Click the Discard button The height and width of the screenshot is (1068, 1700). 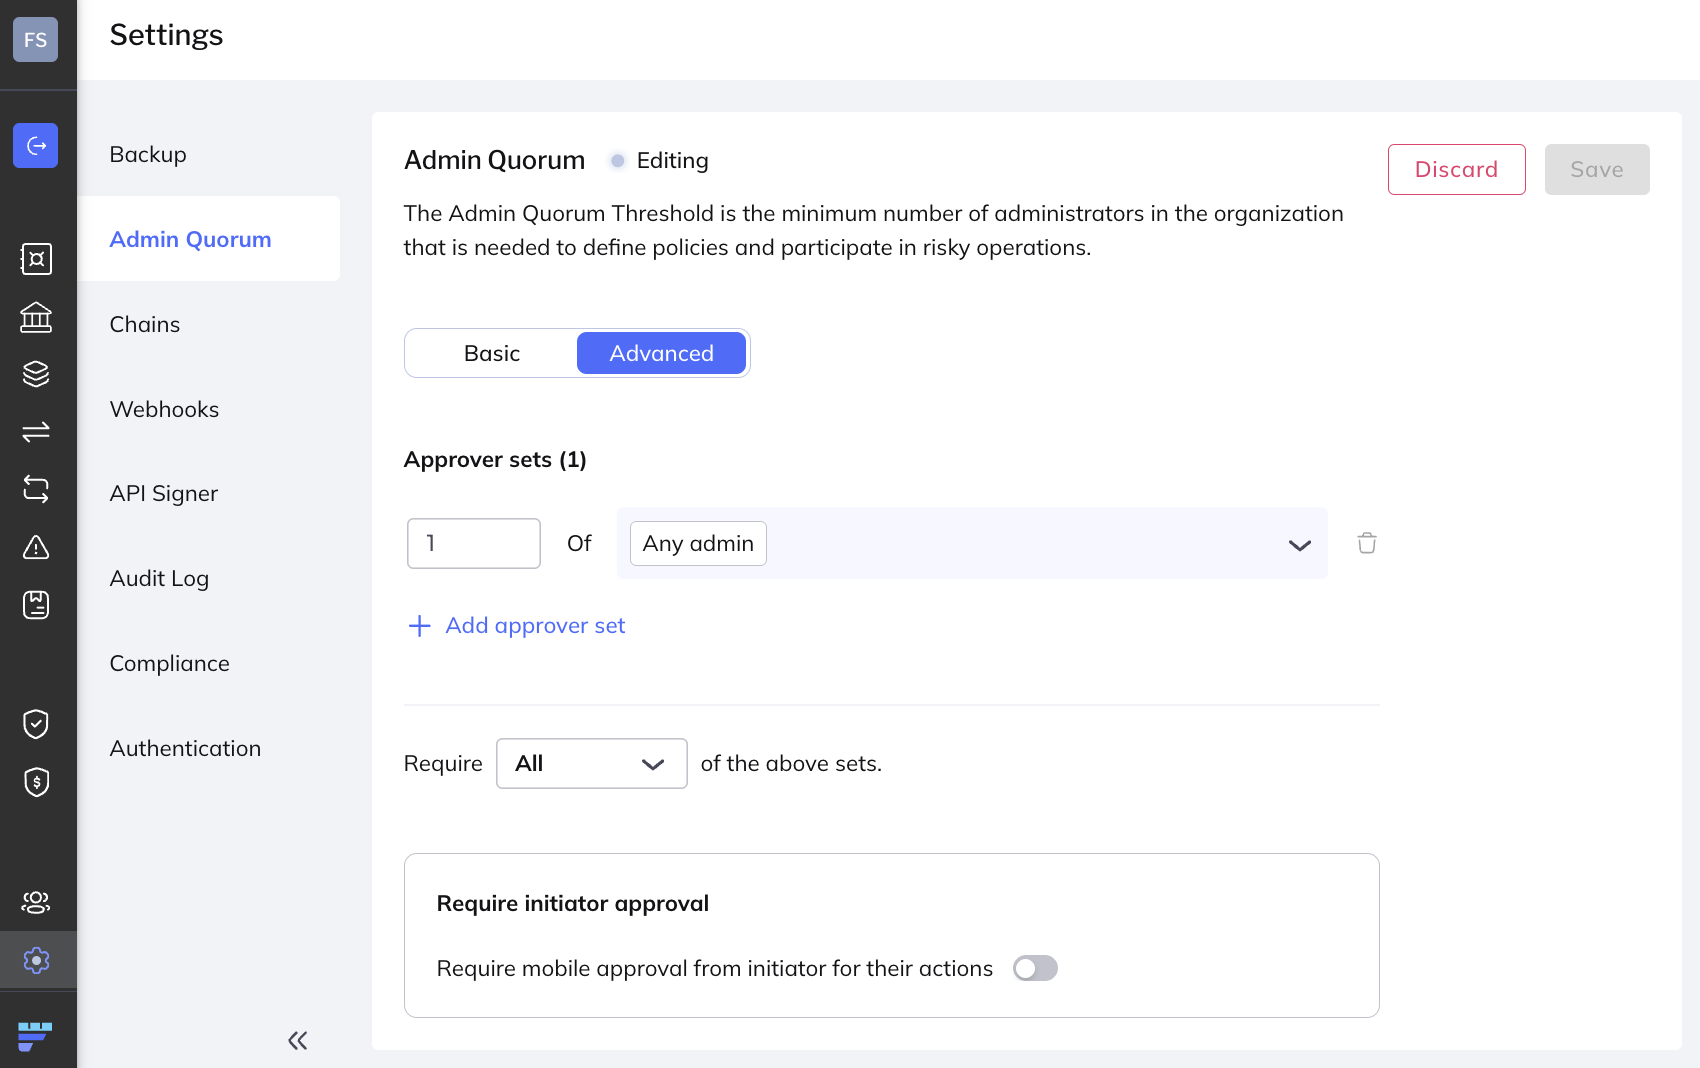[x=1456, y=170]
